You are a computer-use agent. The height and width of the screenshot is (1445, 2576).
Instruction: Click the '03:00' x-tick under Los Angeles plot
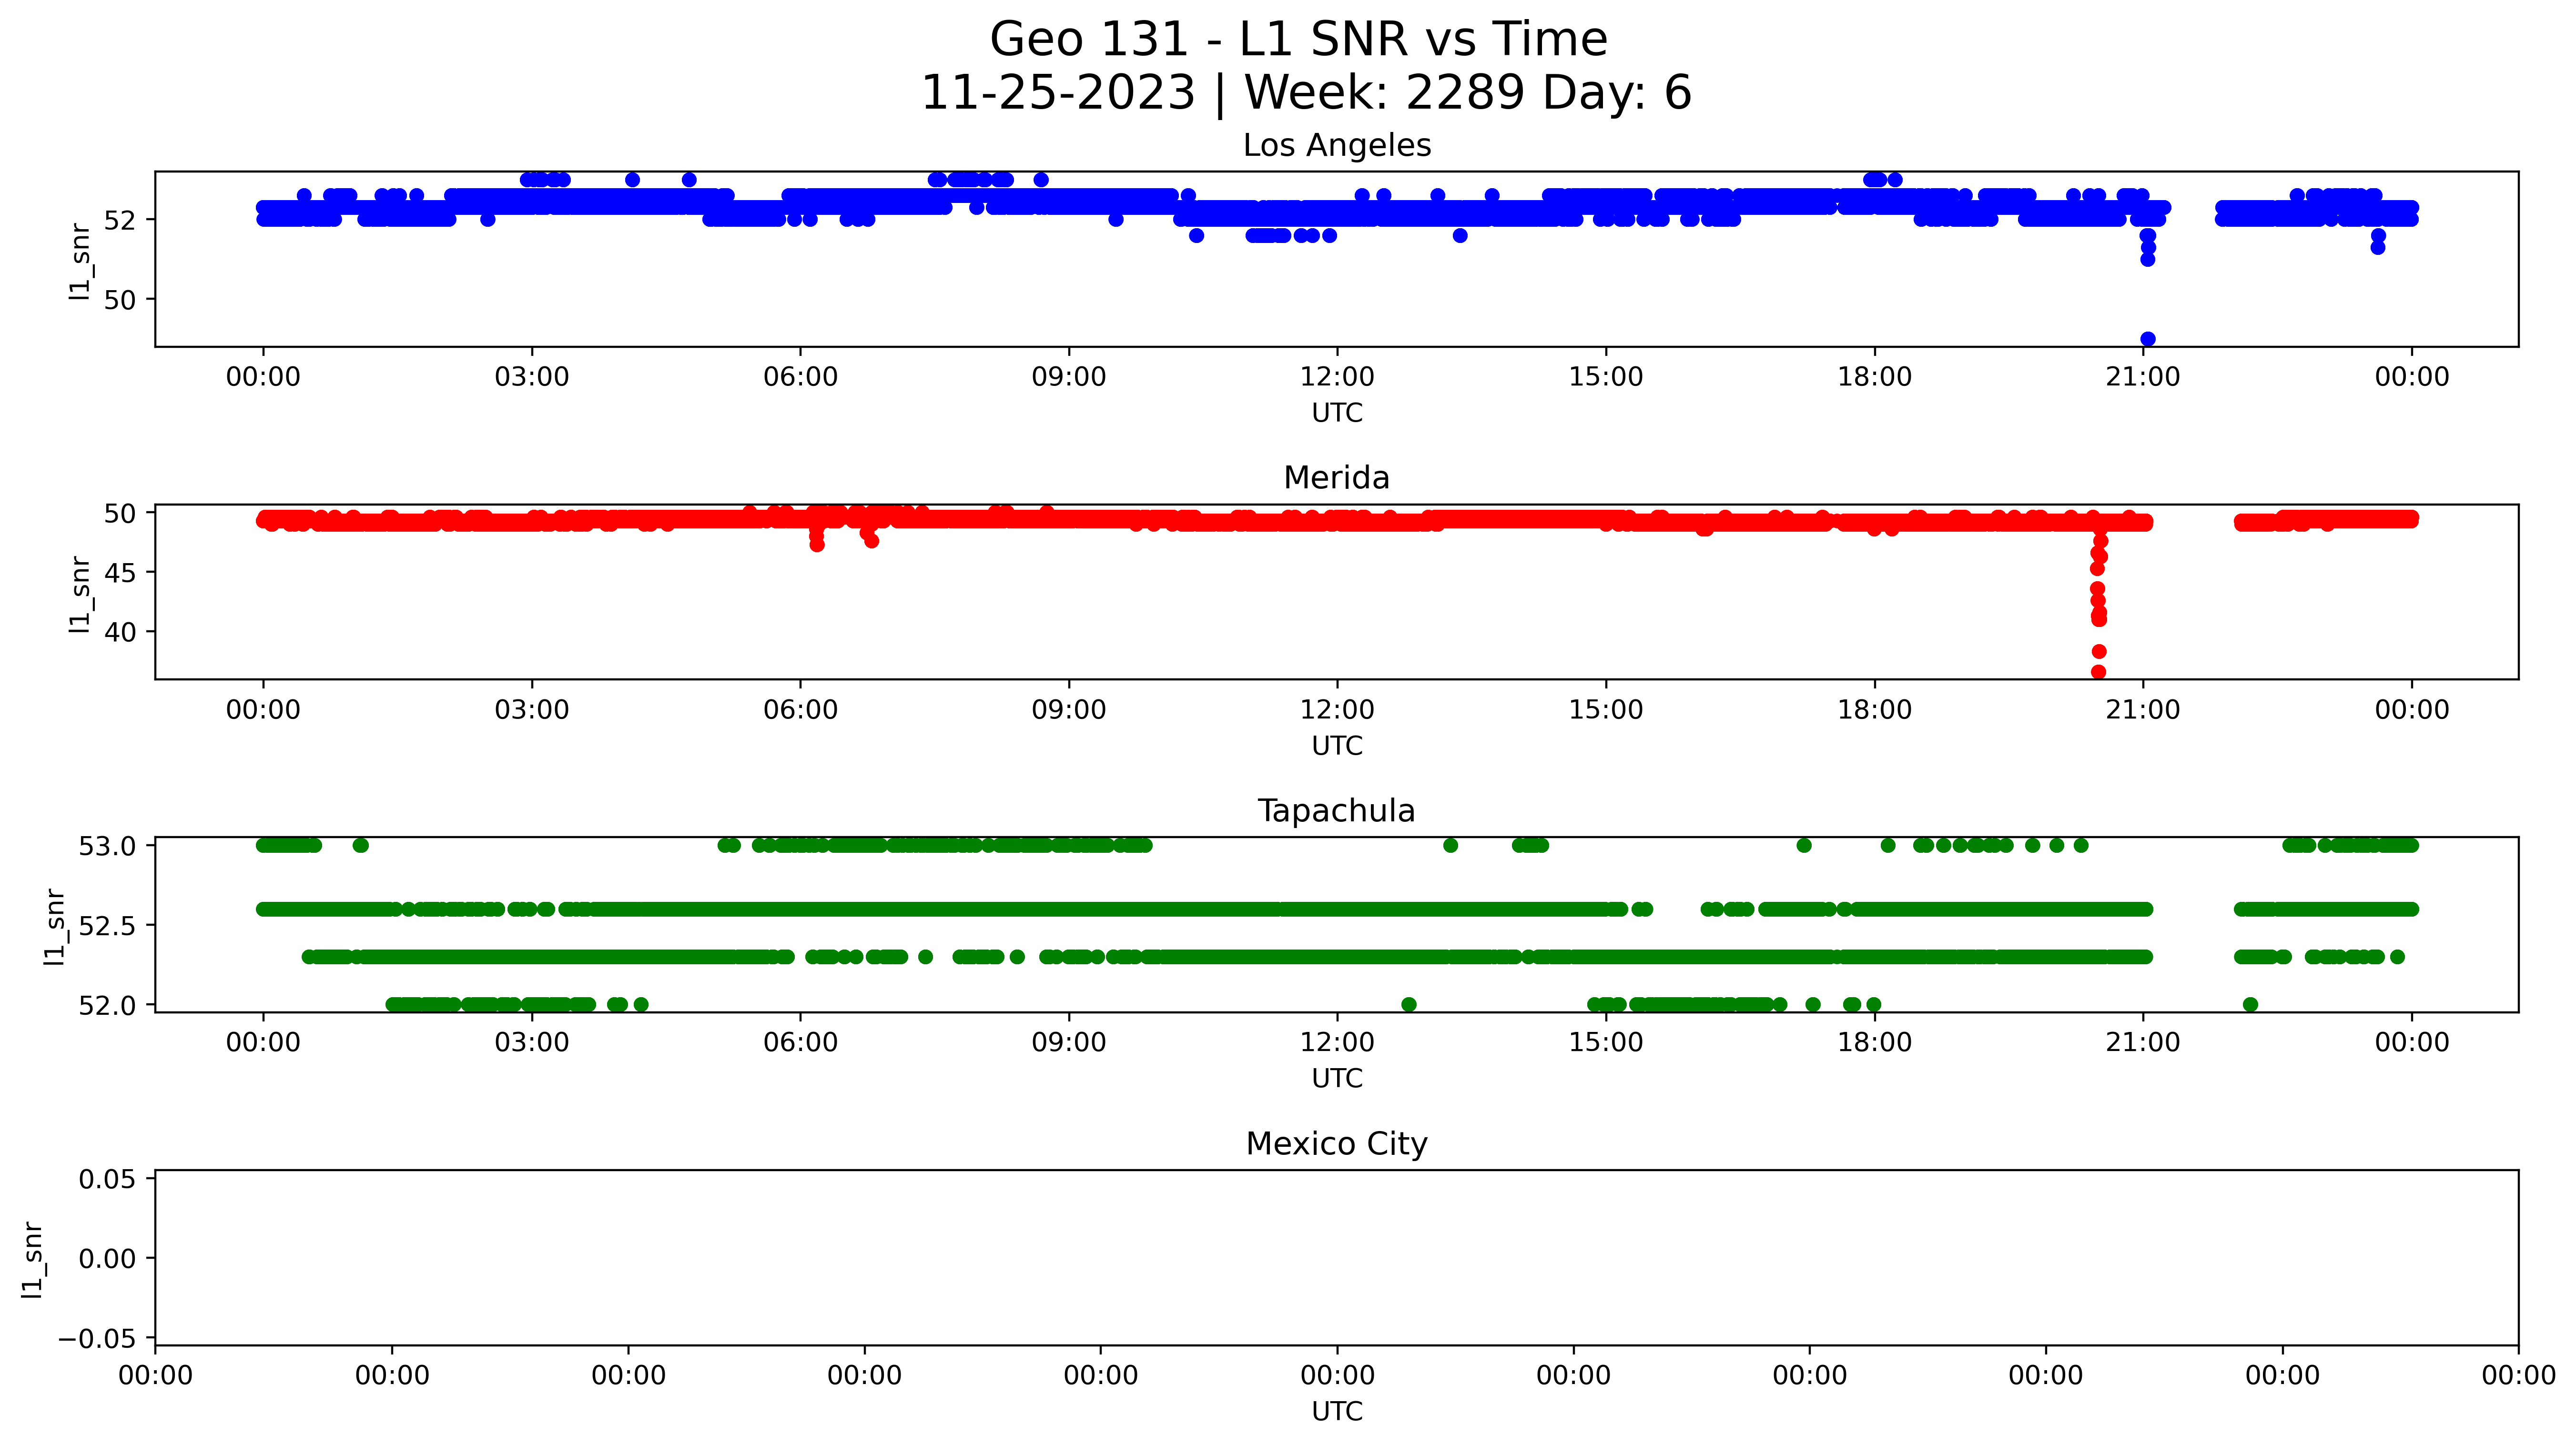pos(532,377)
